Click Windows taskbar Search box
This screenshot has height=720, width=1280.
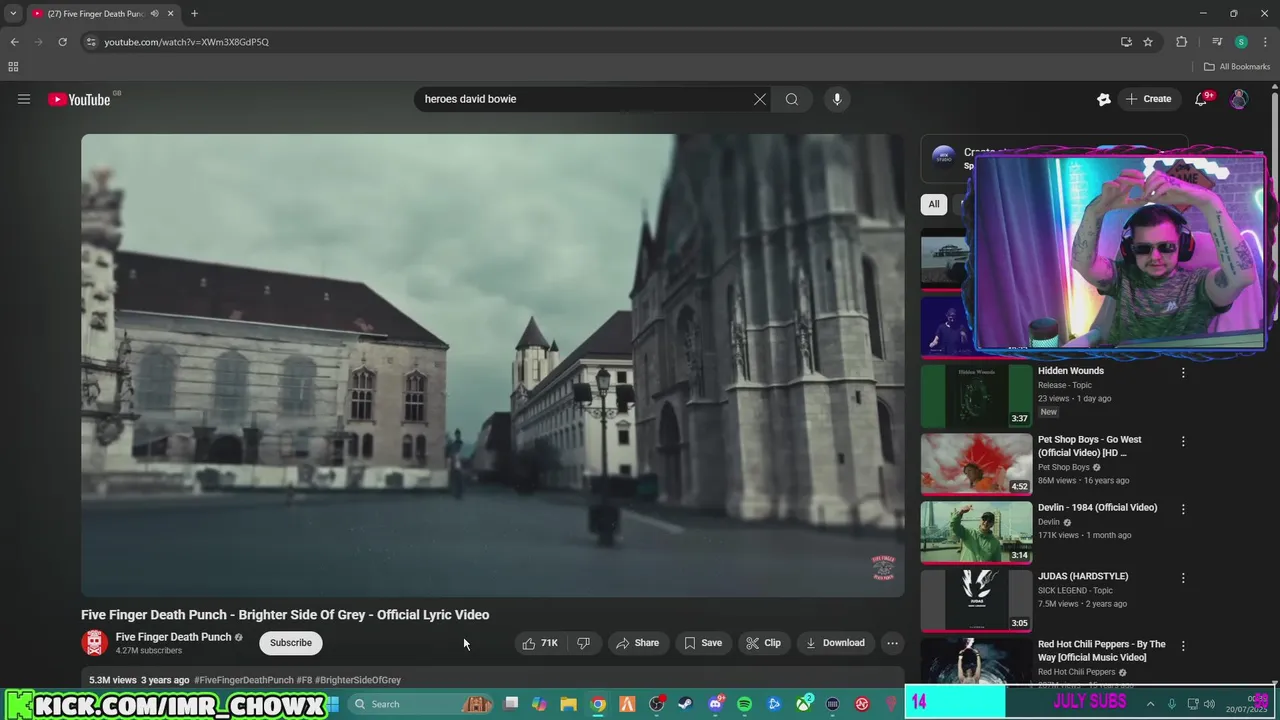[420, 704]
